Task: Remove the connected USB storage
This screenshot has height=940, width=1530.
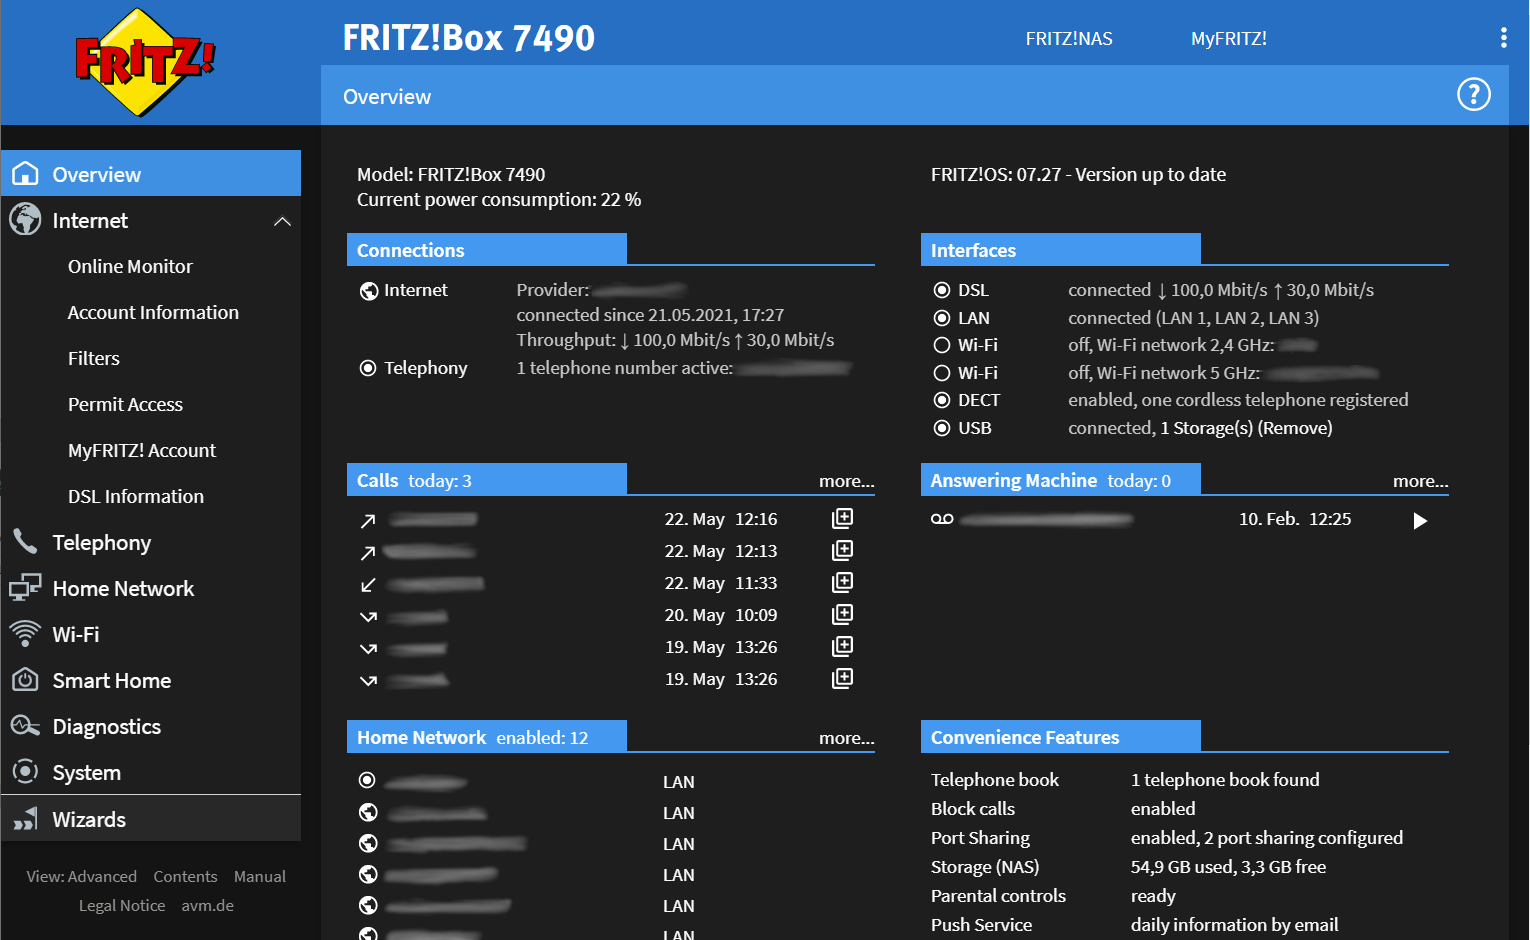Action: pos(1301,427)
